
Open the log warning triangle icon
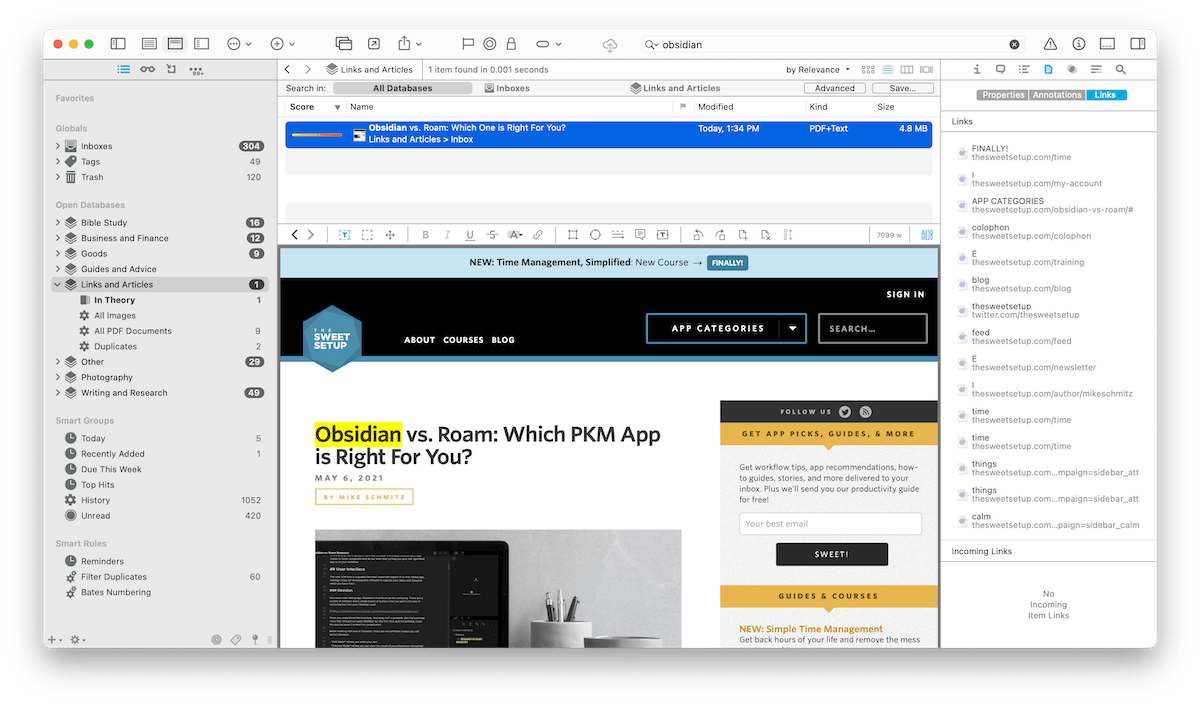tap(1050, 44)
